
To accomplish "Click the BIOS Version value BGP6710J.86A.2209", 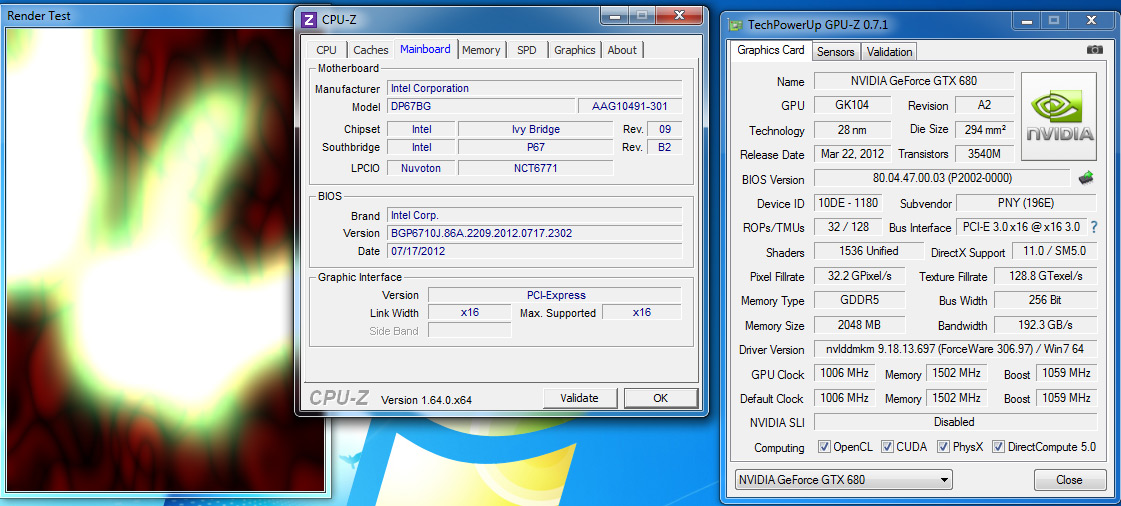I will (x=534, y=233).
